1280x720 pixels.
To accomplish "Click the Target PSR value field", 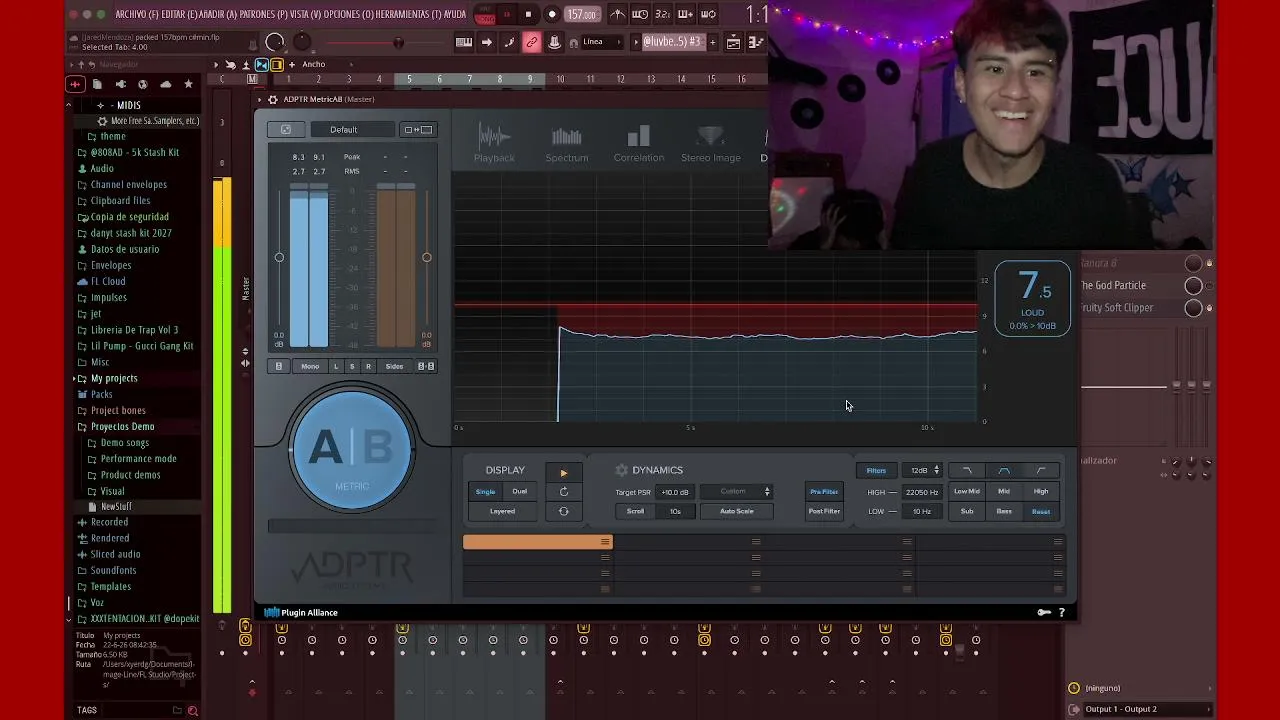I will (675, 492).
